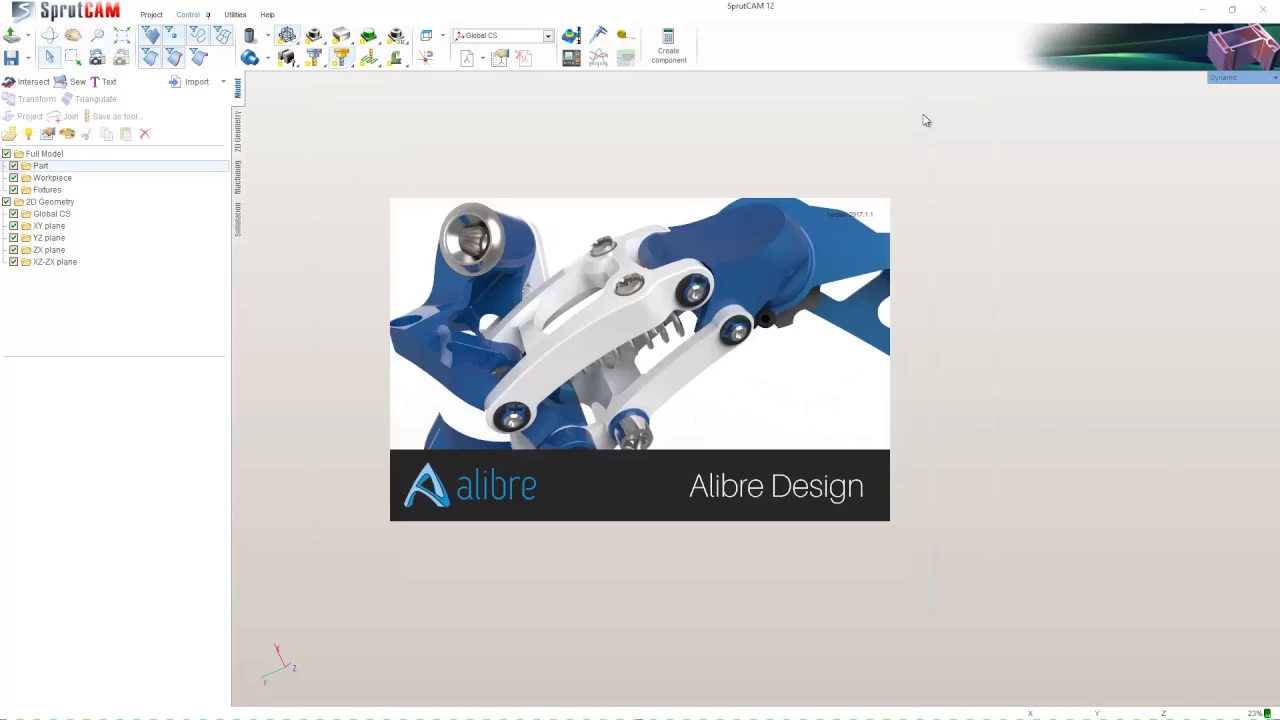The image size is (1280, 720).
Task: Uncheck the 2D Geometry tree checkbox
Action: click(x=6, y=202)
